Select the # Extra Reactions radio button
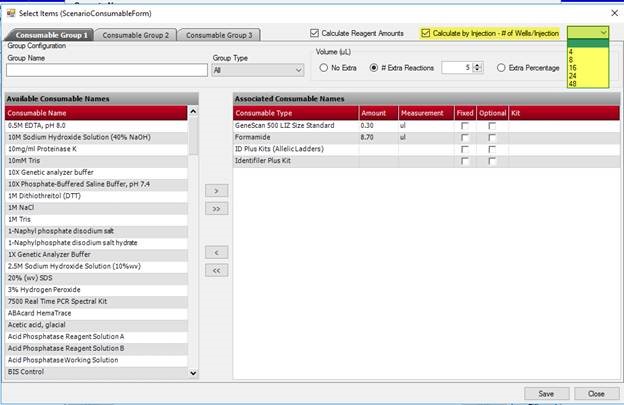Screen dimensions: 624x405 pyautogui.click(x=373, y=68)
